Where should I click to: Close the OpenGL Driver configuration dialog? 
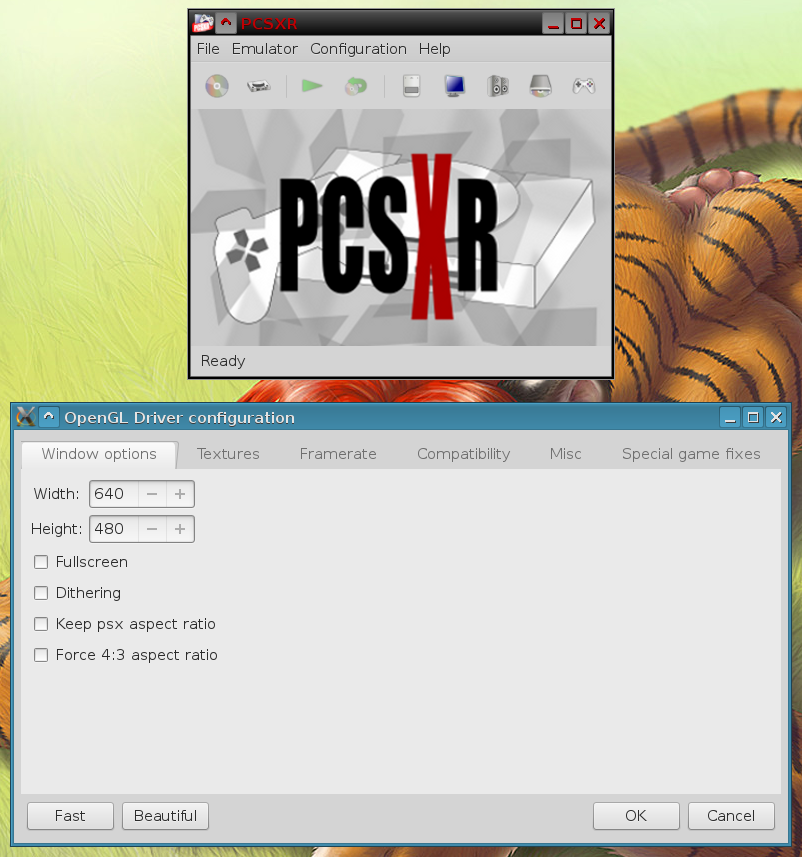776,417
